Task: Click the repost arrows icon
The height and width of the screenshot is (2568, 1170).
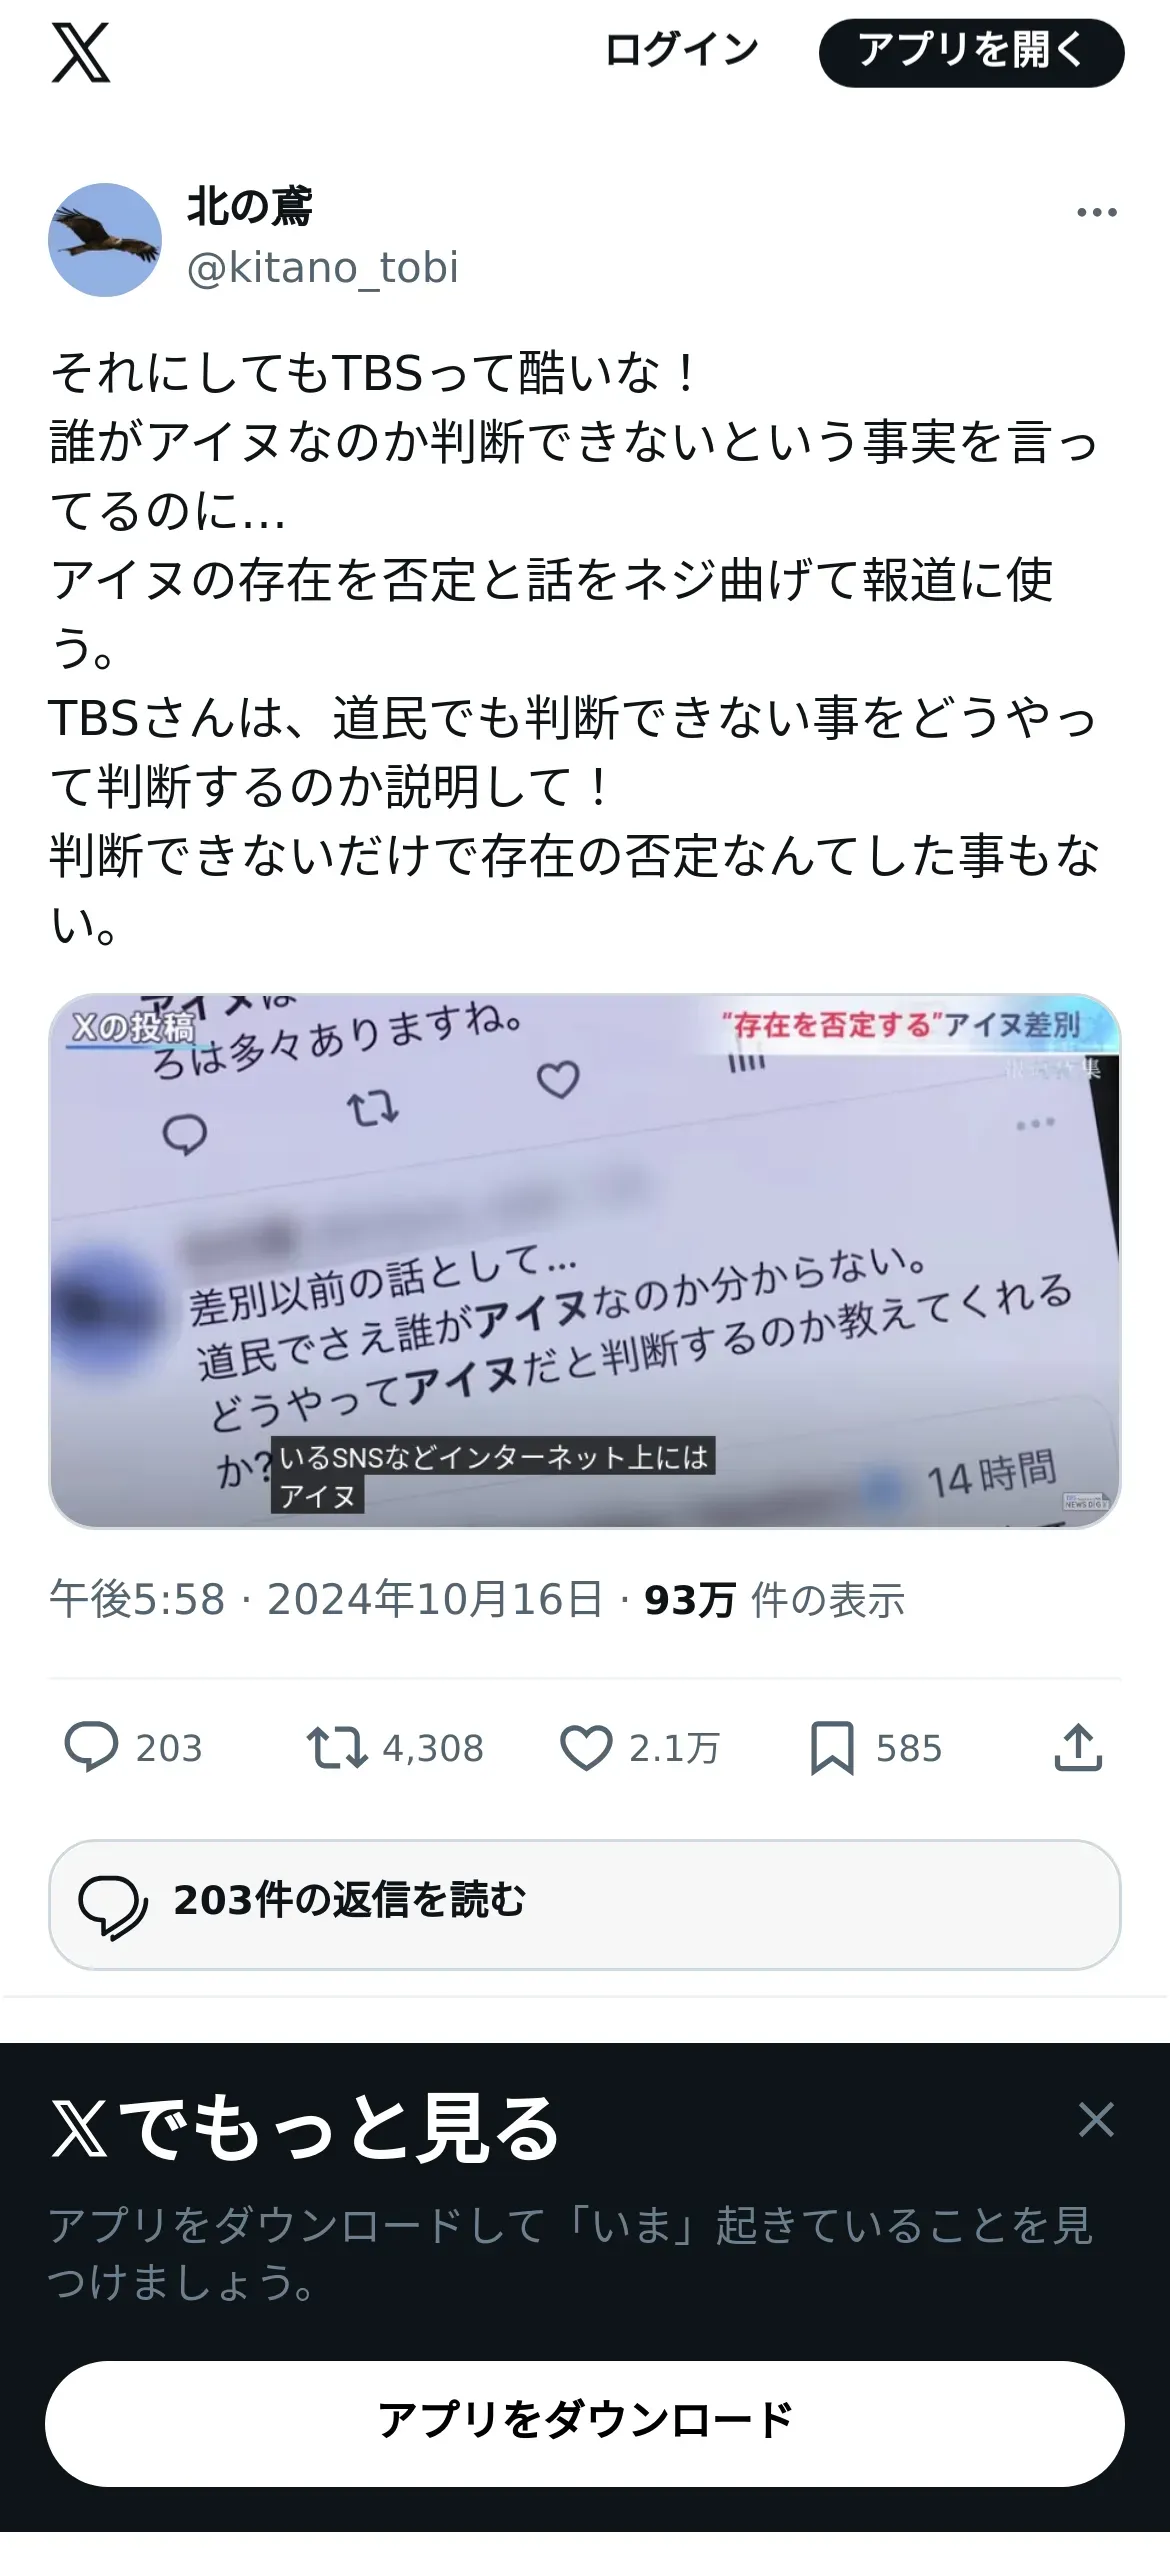Action: pyautogui.click(x=337, y=1747)
